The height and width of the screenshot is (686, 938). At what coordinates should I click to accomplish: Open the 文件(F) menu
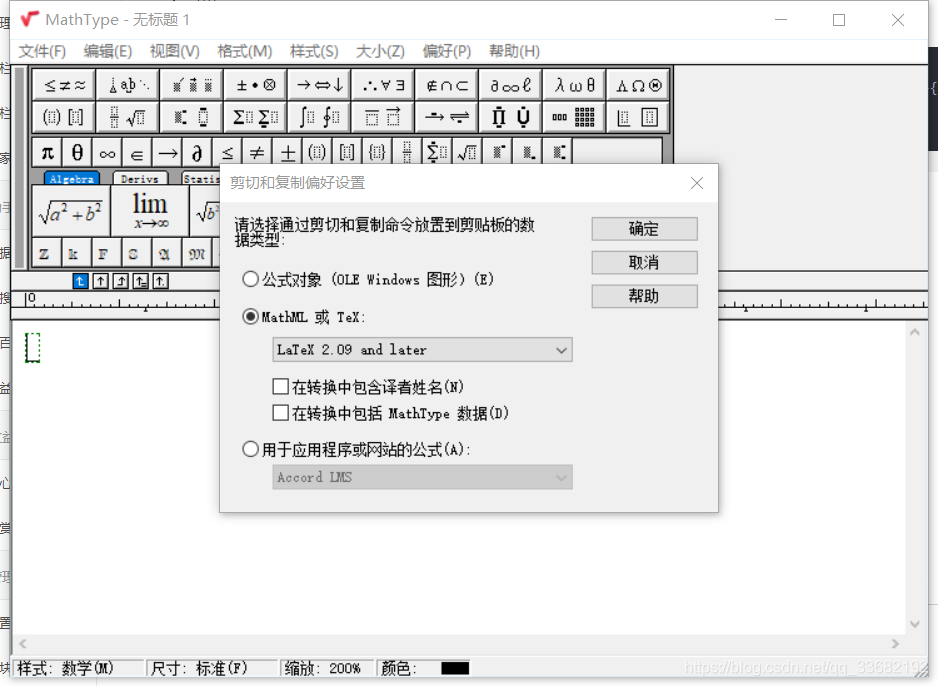tap(42, 51)
